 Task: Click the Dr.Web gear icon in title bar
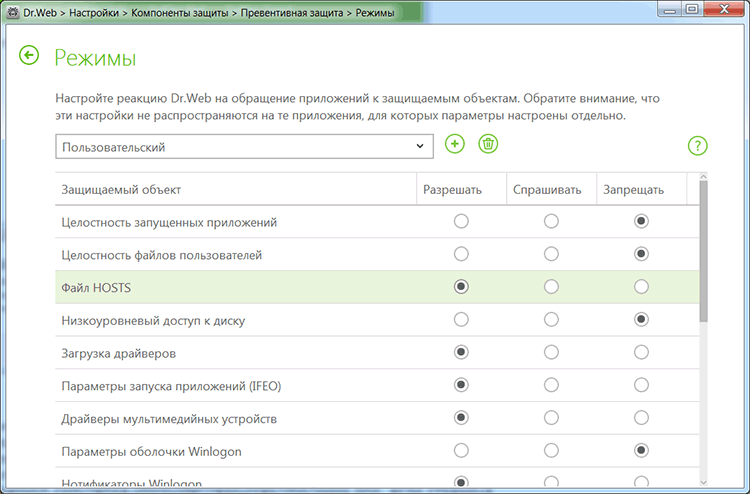(x=13, y=12)
